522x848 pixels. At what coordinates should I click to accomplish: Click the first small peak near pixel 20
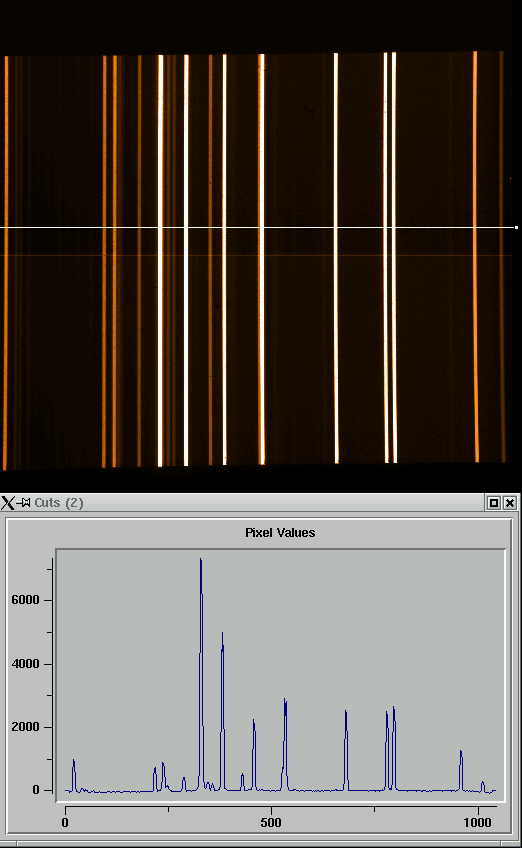[x=74, y=761]
